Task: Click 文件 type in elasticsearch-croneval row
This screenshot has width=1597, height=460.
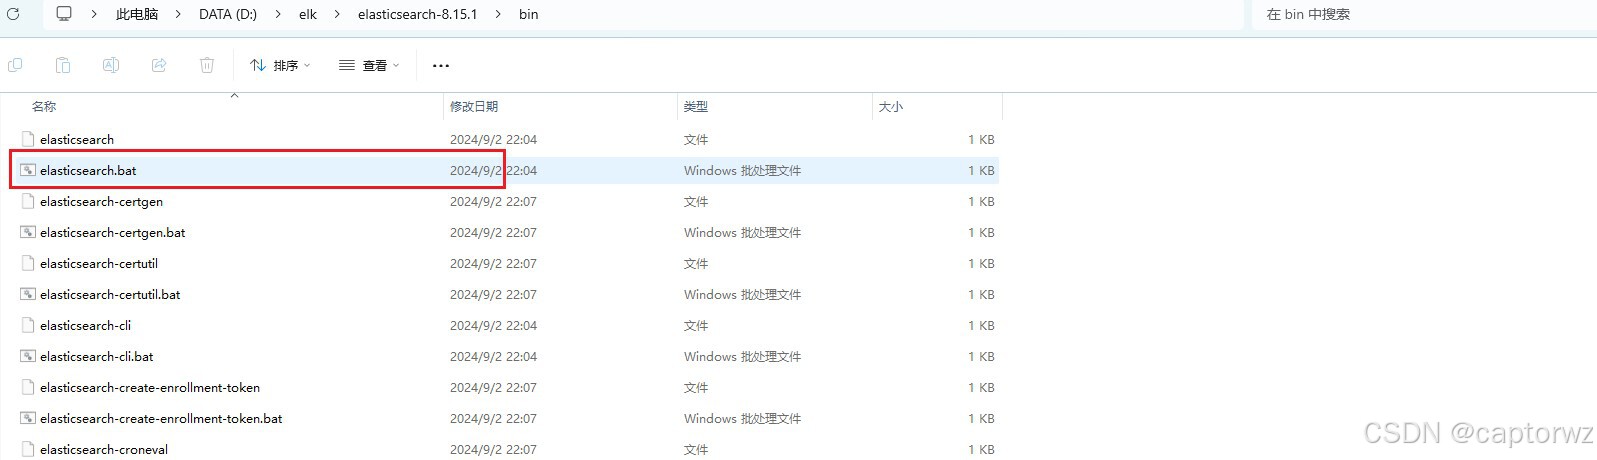Action: point(696,449)
